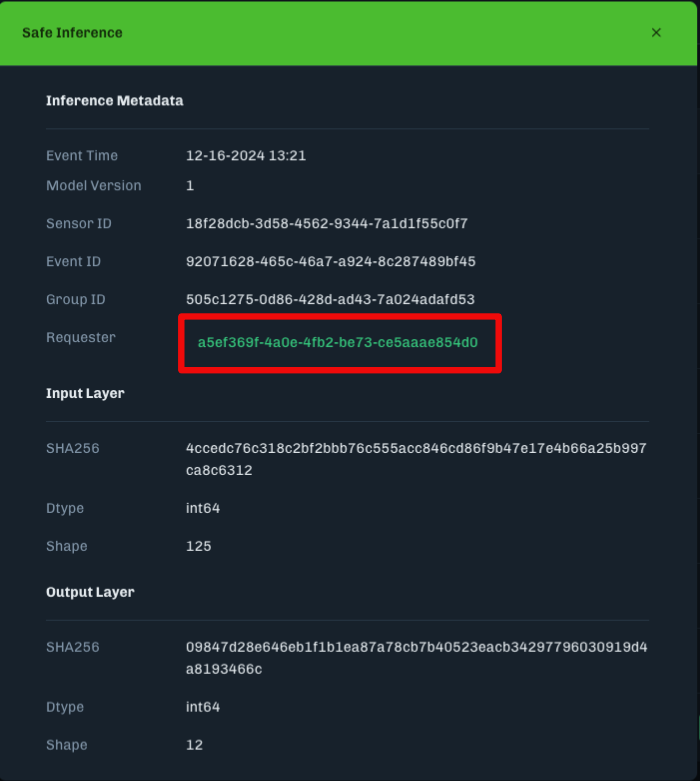
Task: Click the Inference Metadata section heading
Action: (x=114, y=101)
